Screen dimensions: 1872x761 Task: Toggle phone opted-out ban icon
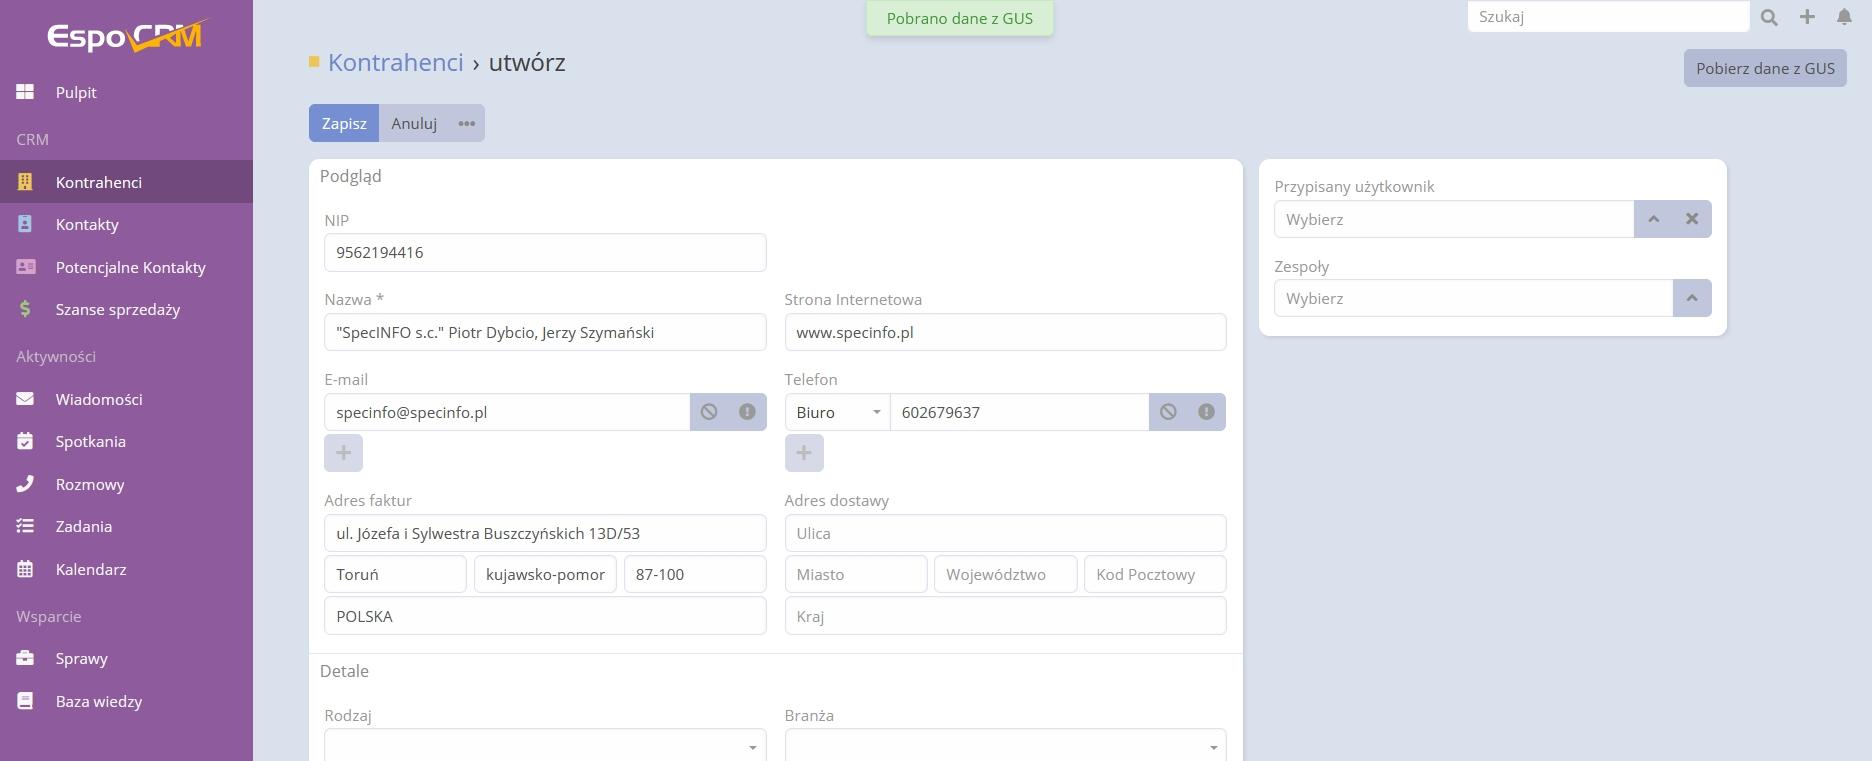(x=1168, y=412)
